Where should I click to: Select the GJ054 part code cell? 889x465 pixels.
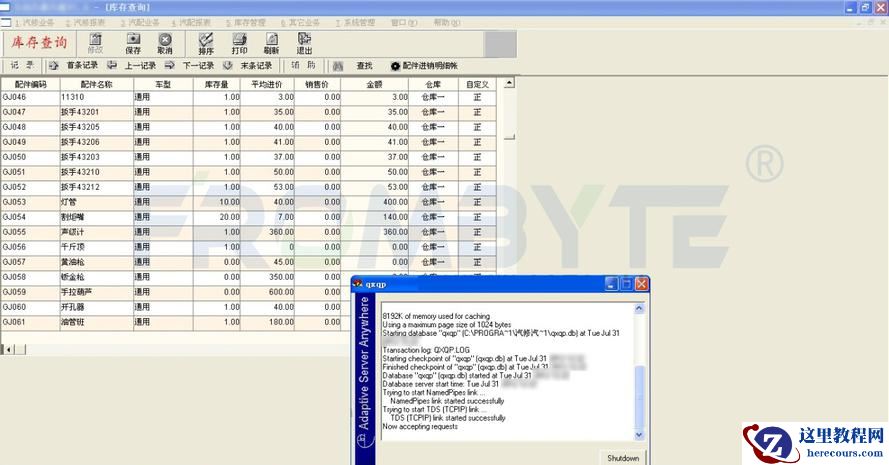30,217
